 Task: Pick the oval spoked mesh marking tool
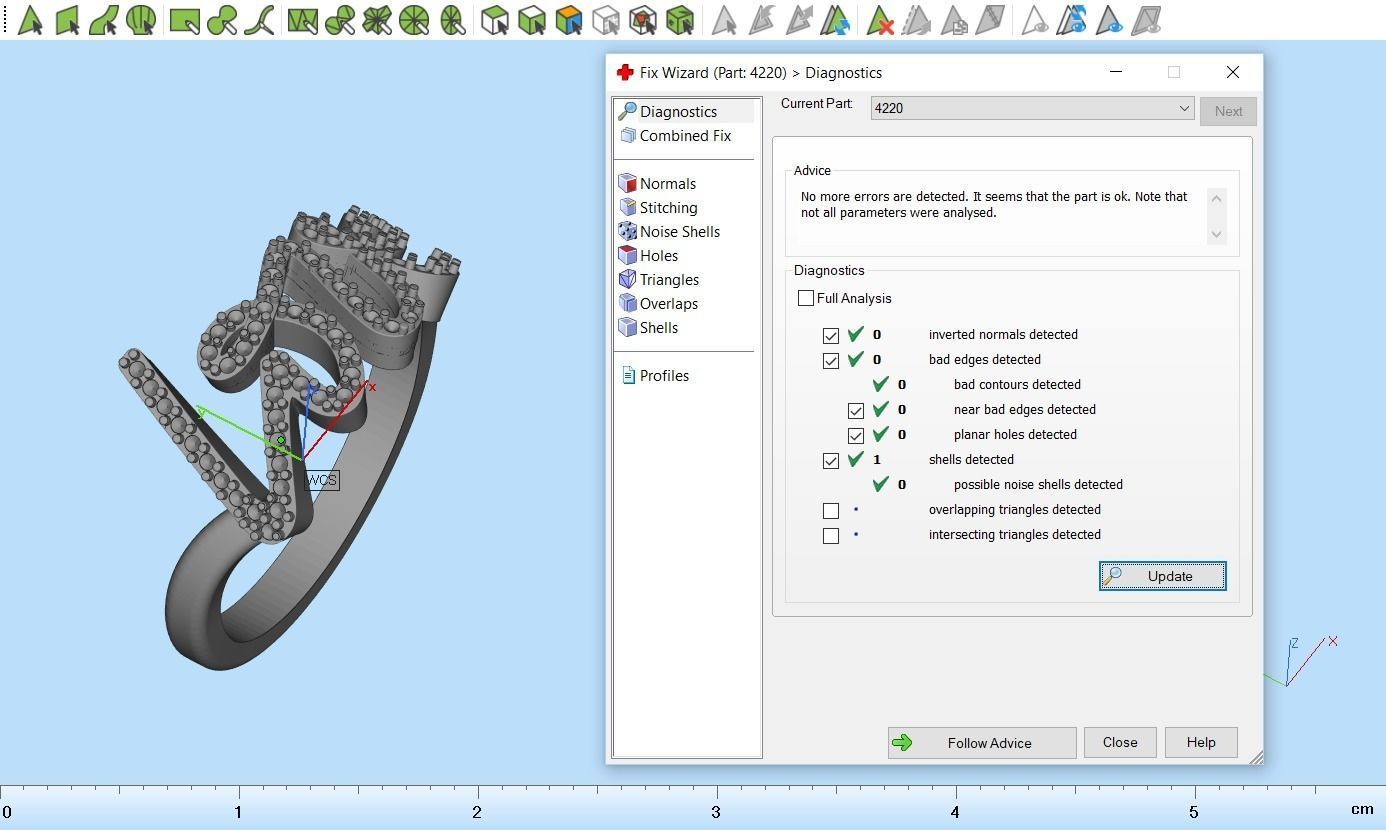pyautogui.click(x=452, y=20)
